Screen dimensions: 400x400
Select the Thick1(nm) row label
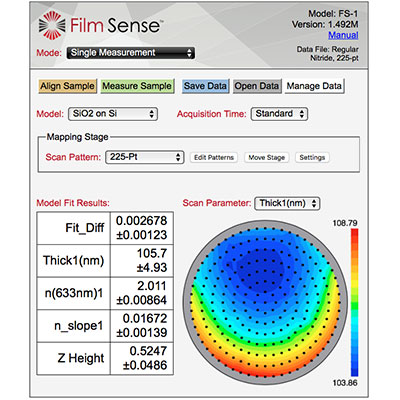click(73, 260)
